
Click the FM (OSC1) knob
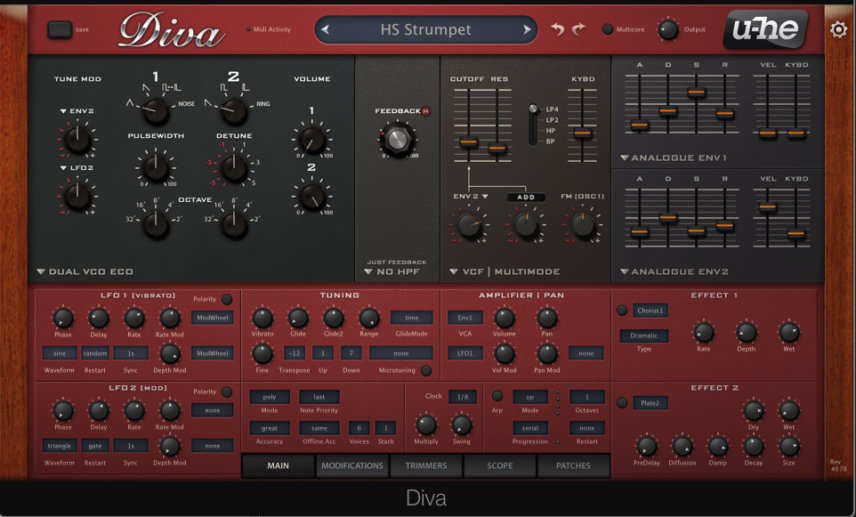pos(582,225)
